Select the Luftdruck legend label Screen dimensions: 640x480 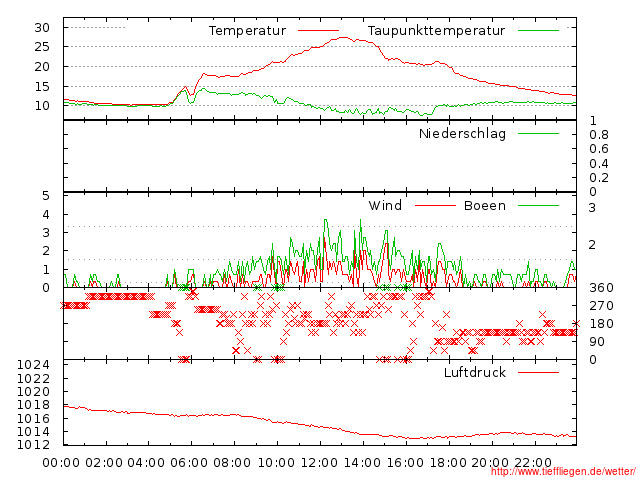pos(475,372)
